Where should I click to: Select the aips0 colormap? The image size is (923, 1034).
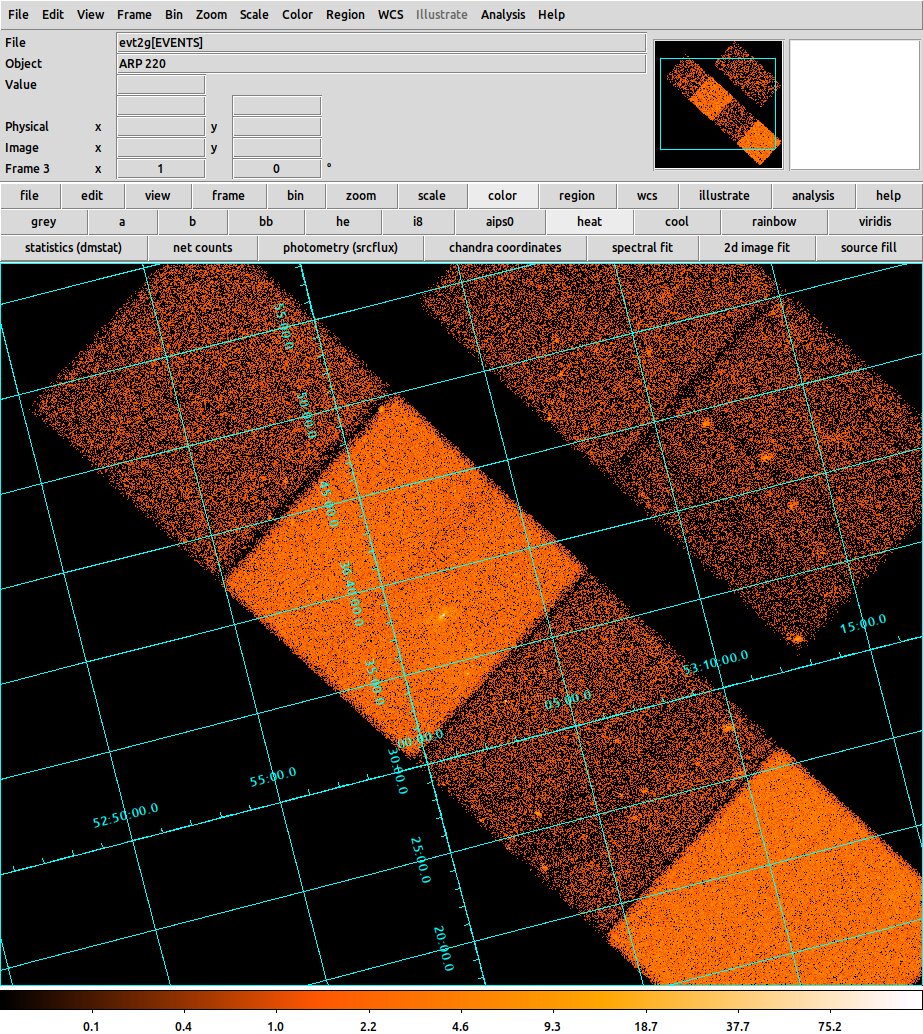point(499,222)
